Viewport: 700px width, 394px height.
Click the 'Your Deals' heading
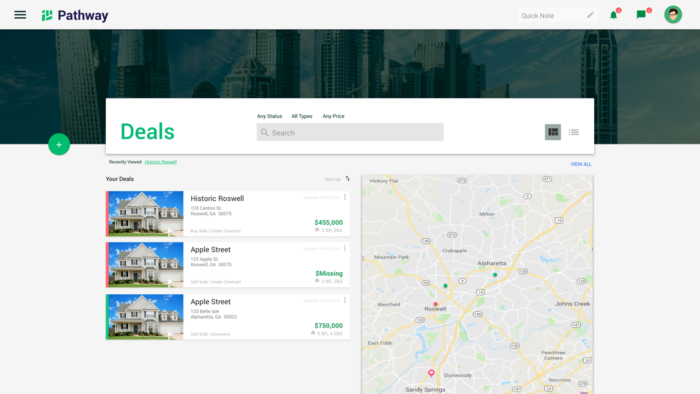tap(120, 179)
